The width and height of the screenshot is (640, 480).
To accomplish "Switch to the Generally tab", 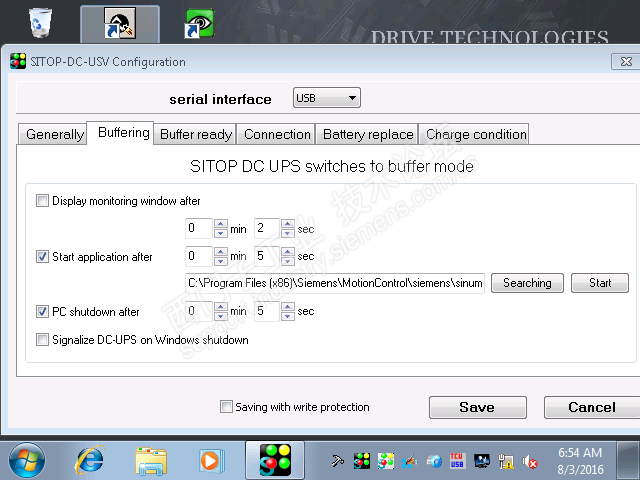I will [54, 134].
